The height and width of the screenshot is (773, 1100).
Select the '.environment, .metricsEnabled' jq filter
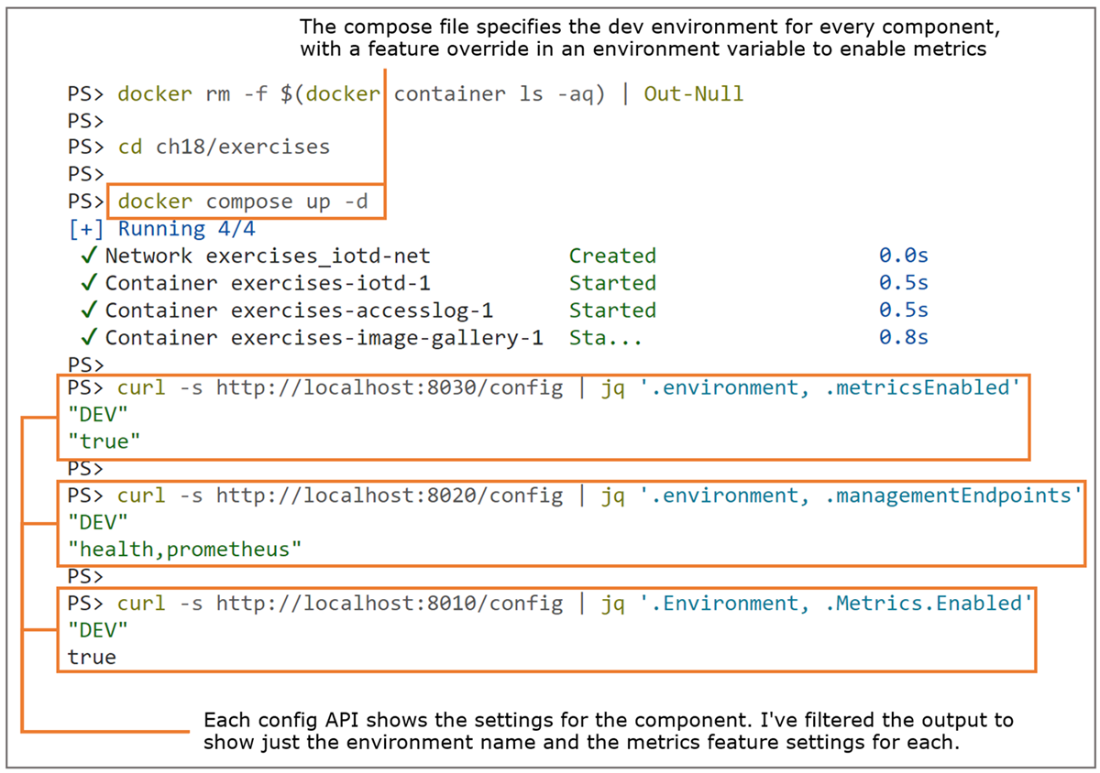830,388
